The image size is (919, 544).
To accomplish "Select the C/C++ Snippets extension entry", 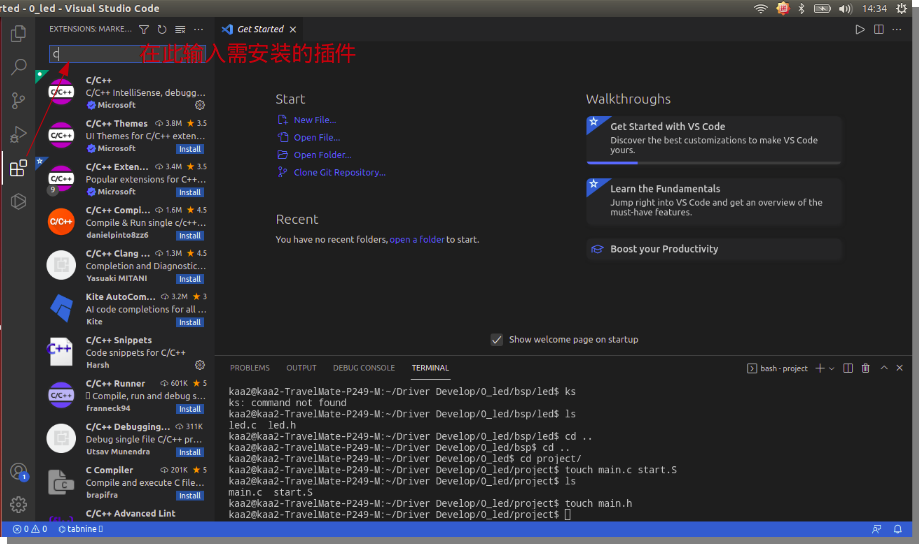I will coord(125,352).
